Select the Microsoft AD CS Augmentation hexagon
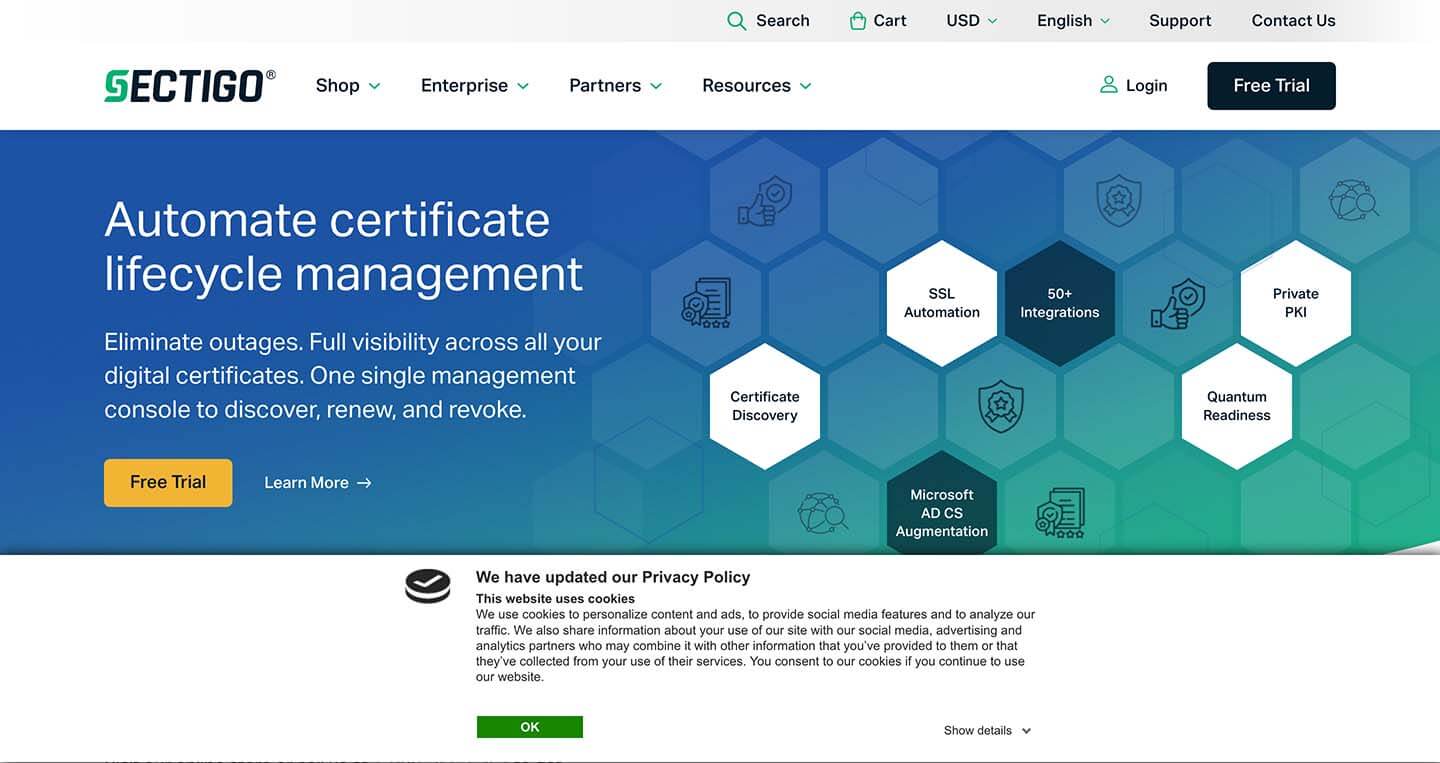This screenshot has height=763, width=1440. point(942,505)
